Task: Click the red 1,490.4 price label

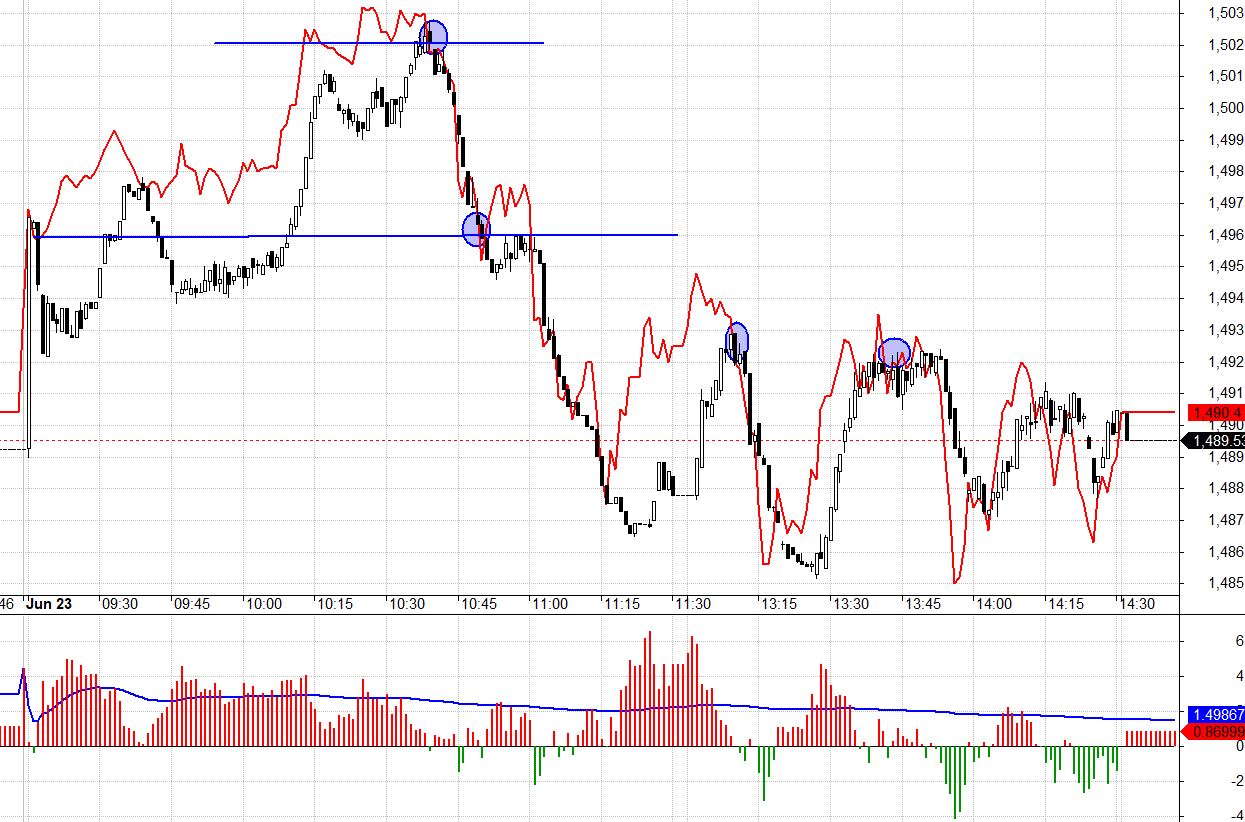Action: tap(1215, 412)
